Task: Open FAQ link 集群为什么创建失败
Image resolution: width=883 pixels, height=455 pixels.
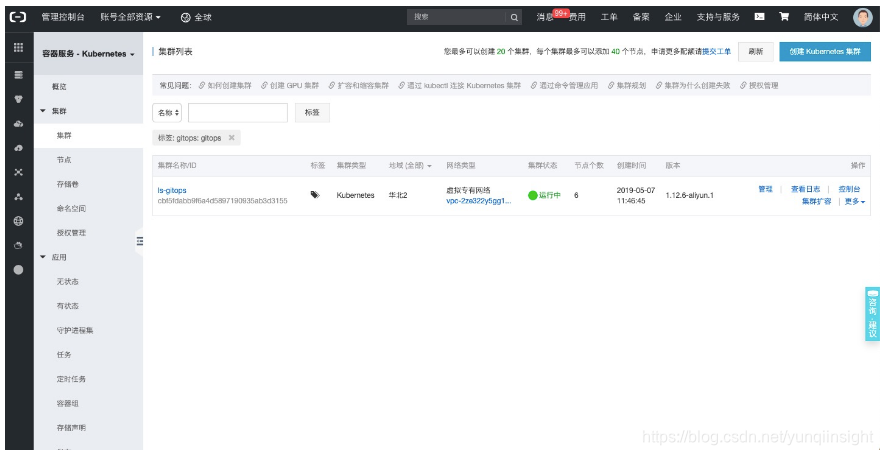Action: (693, 86)
